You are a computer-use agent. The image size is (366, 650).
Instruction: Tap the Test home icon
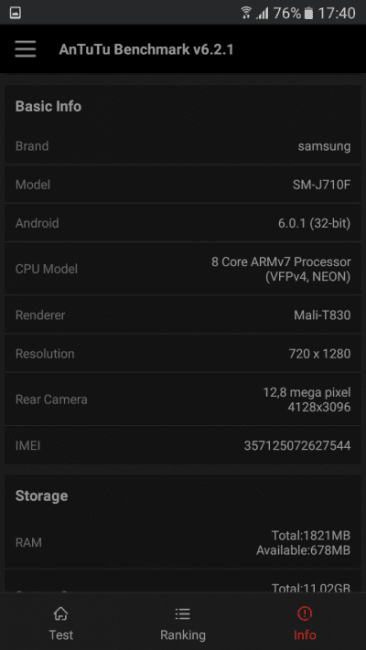click(61, 613)
